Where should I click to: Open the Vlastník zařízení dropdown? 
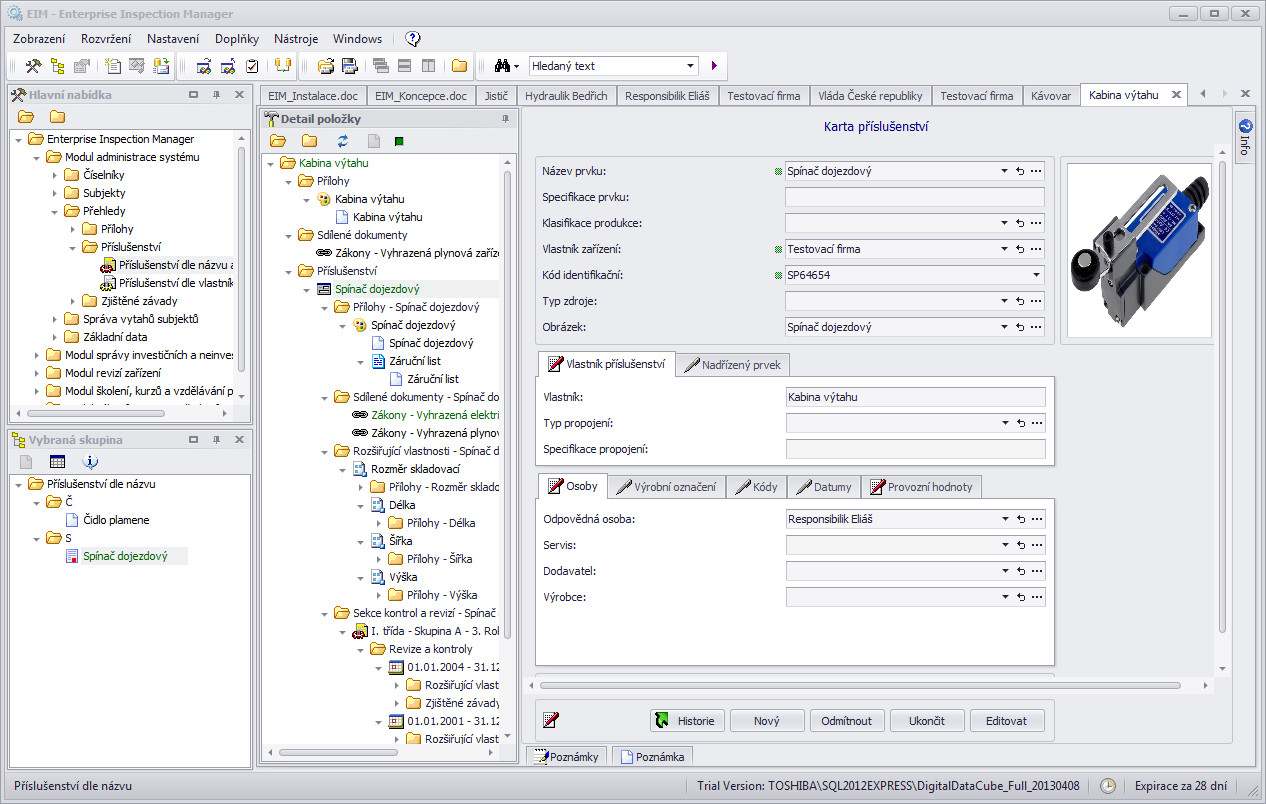point(1004,249)
